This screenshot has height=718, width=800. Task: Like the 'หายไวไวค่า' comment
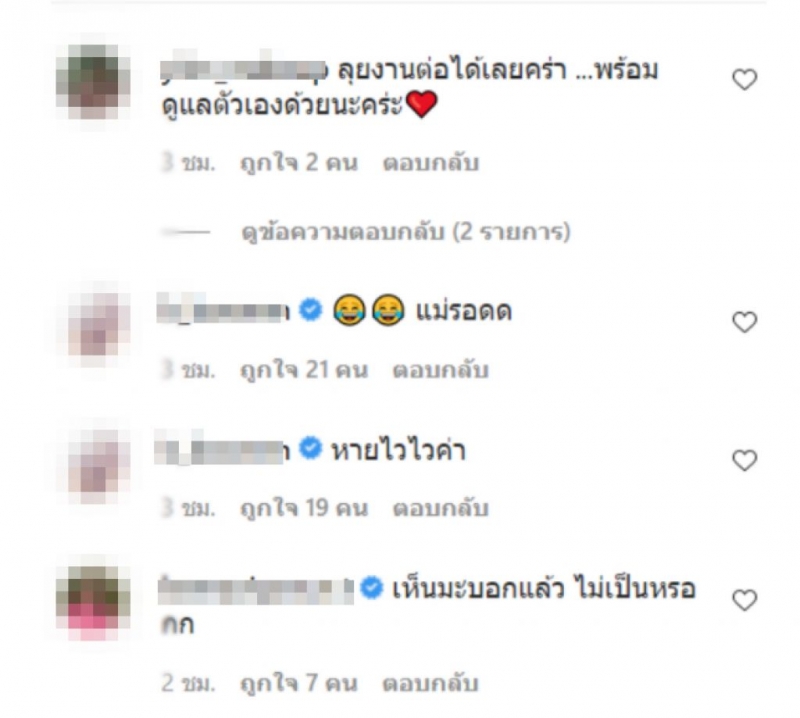coord(744,461)
